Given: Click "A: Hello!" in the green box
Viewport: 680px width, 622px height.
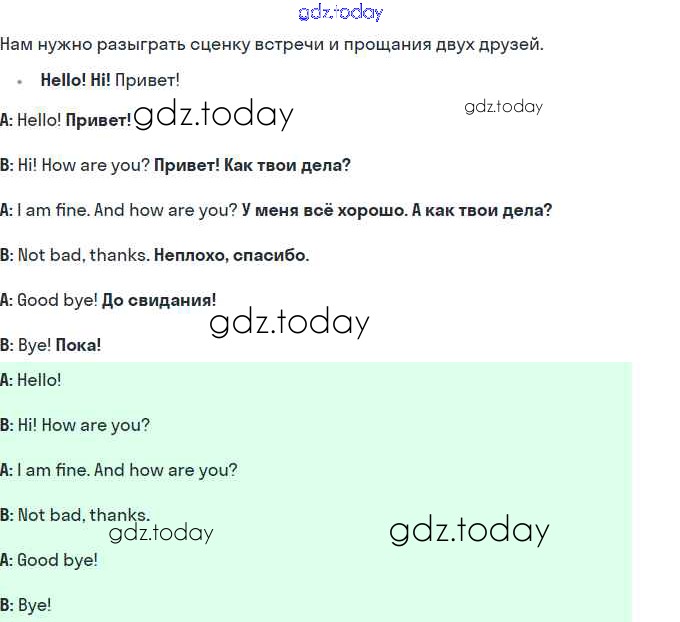Looking at the screenshot, I should point(31,380).
